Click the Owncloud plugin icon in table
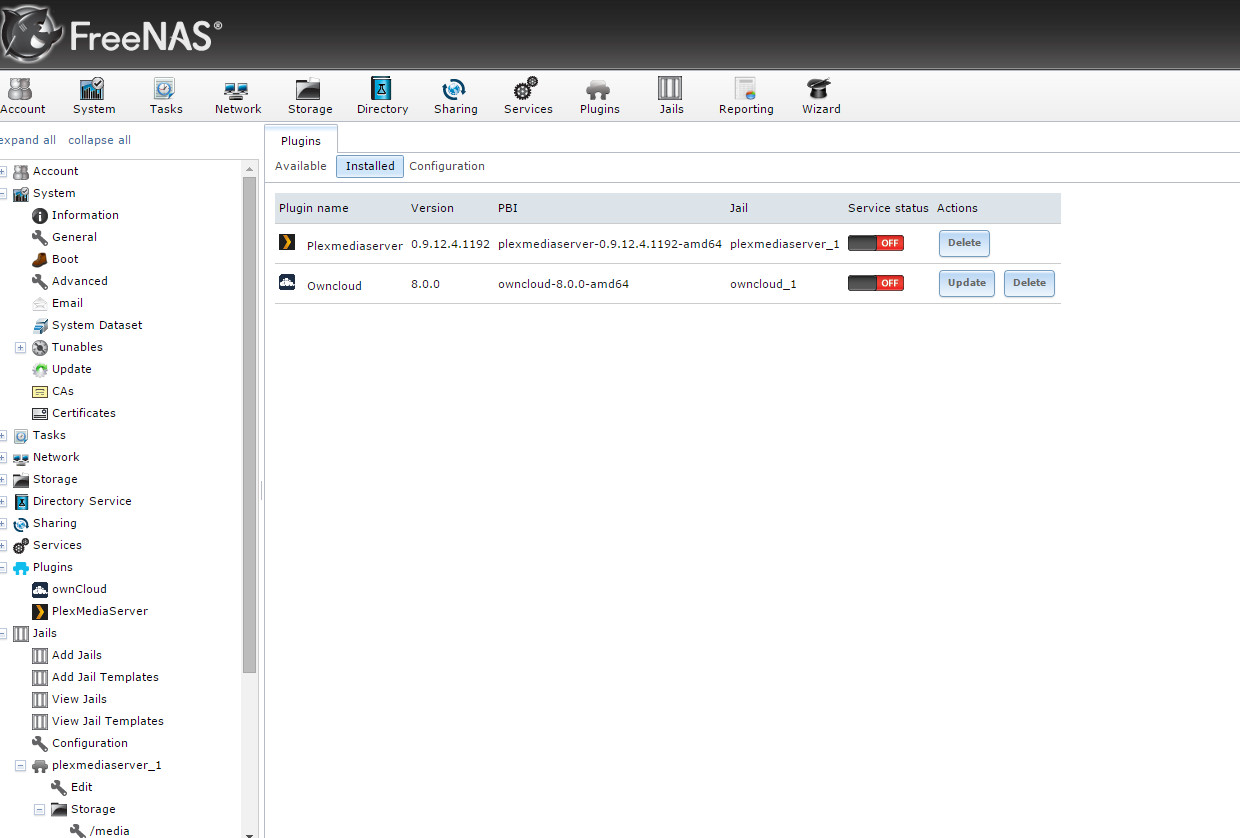 287,283
